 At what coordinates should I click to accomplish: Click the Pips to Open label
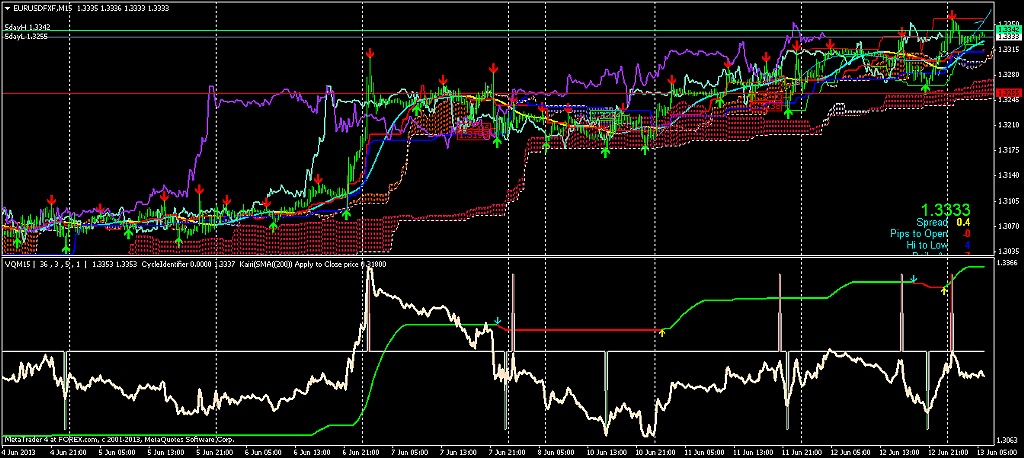918,234
